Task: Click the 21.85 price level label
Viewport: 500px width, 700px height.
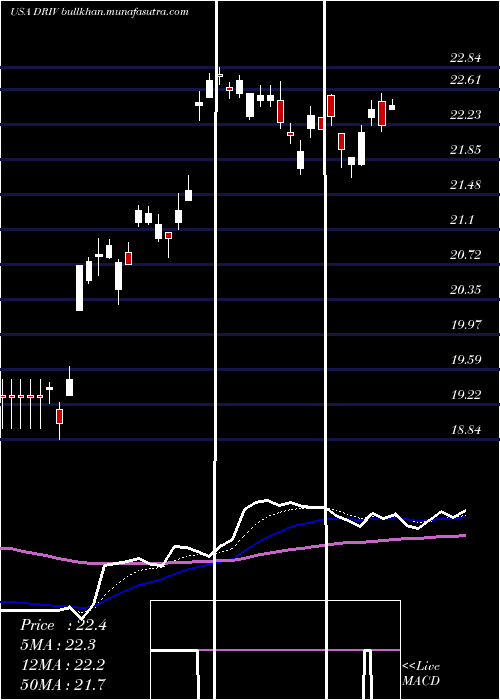Action: pyautogui.click(x=466, y=150)
